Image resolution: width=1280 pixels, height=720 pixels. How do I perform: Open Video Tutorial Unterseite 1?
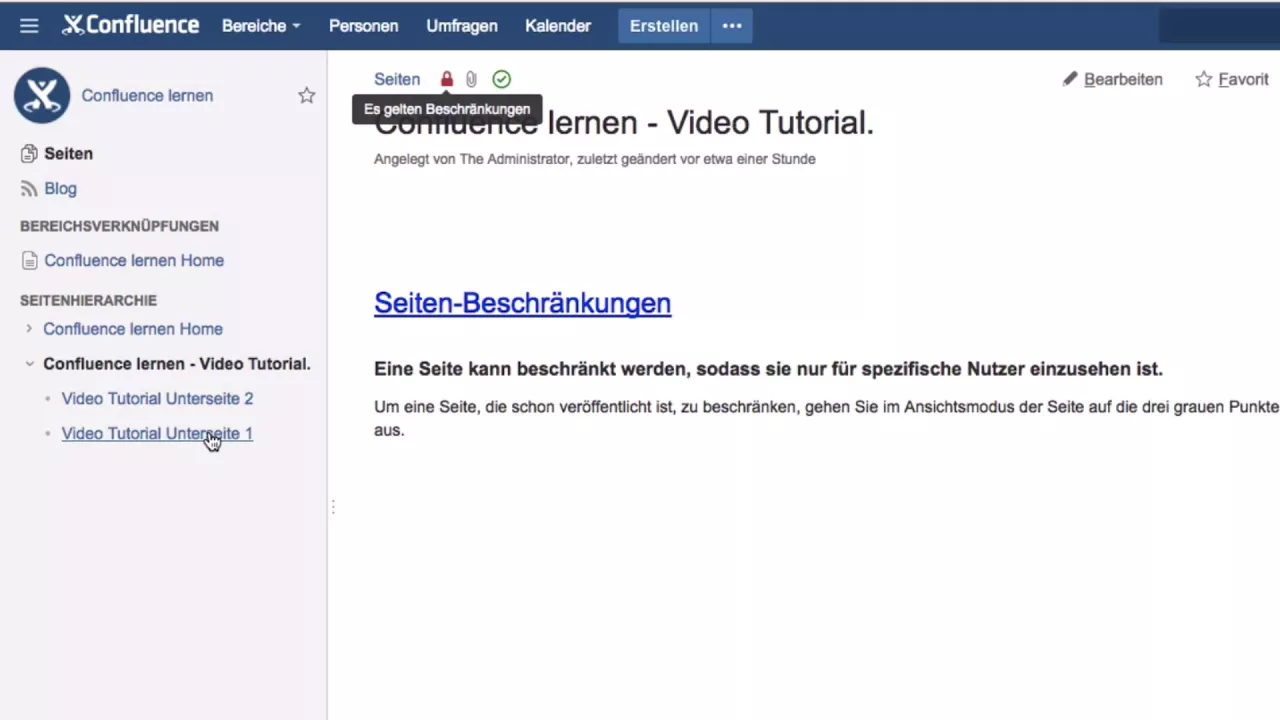(x=157, y=434)
